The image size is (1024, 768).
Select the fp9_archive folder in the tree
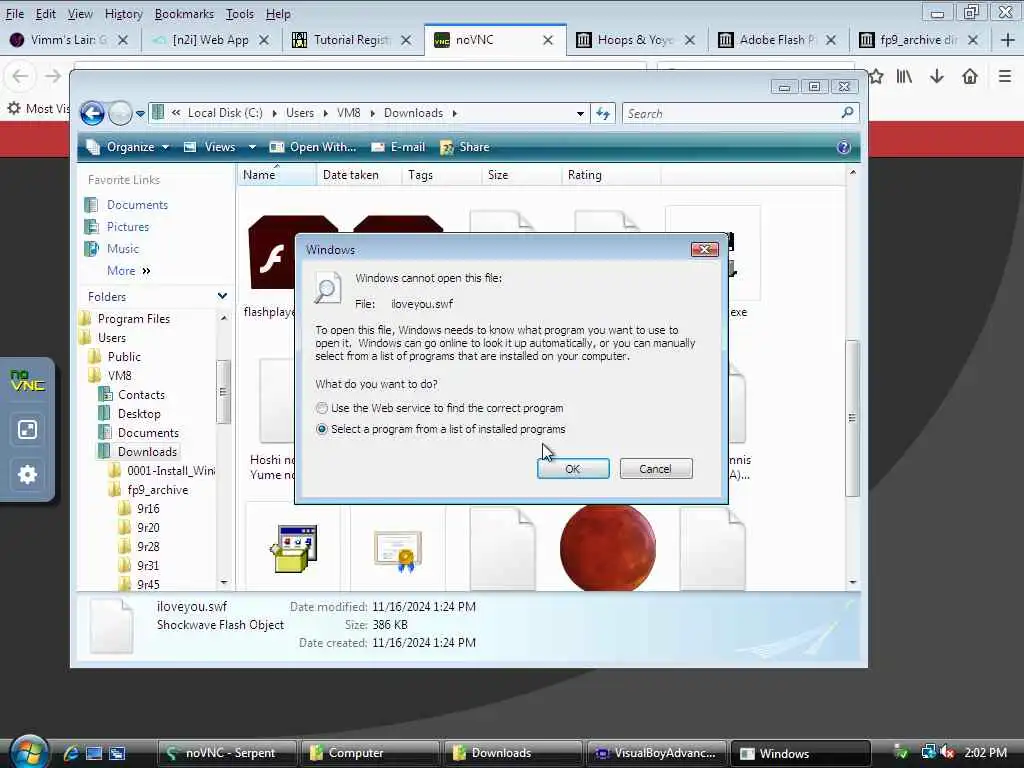tap(157, 490)
